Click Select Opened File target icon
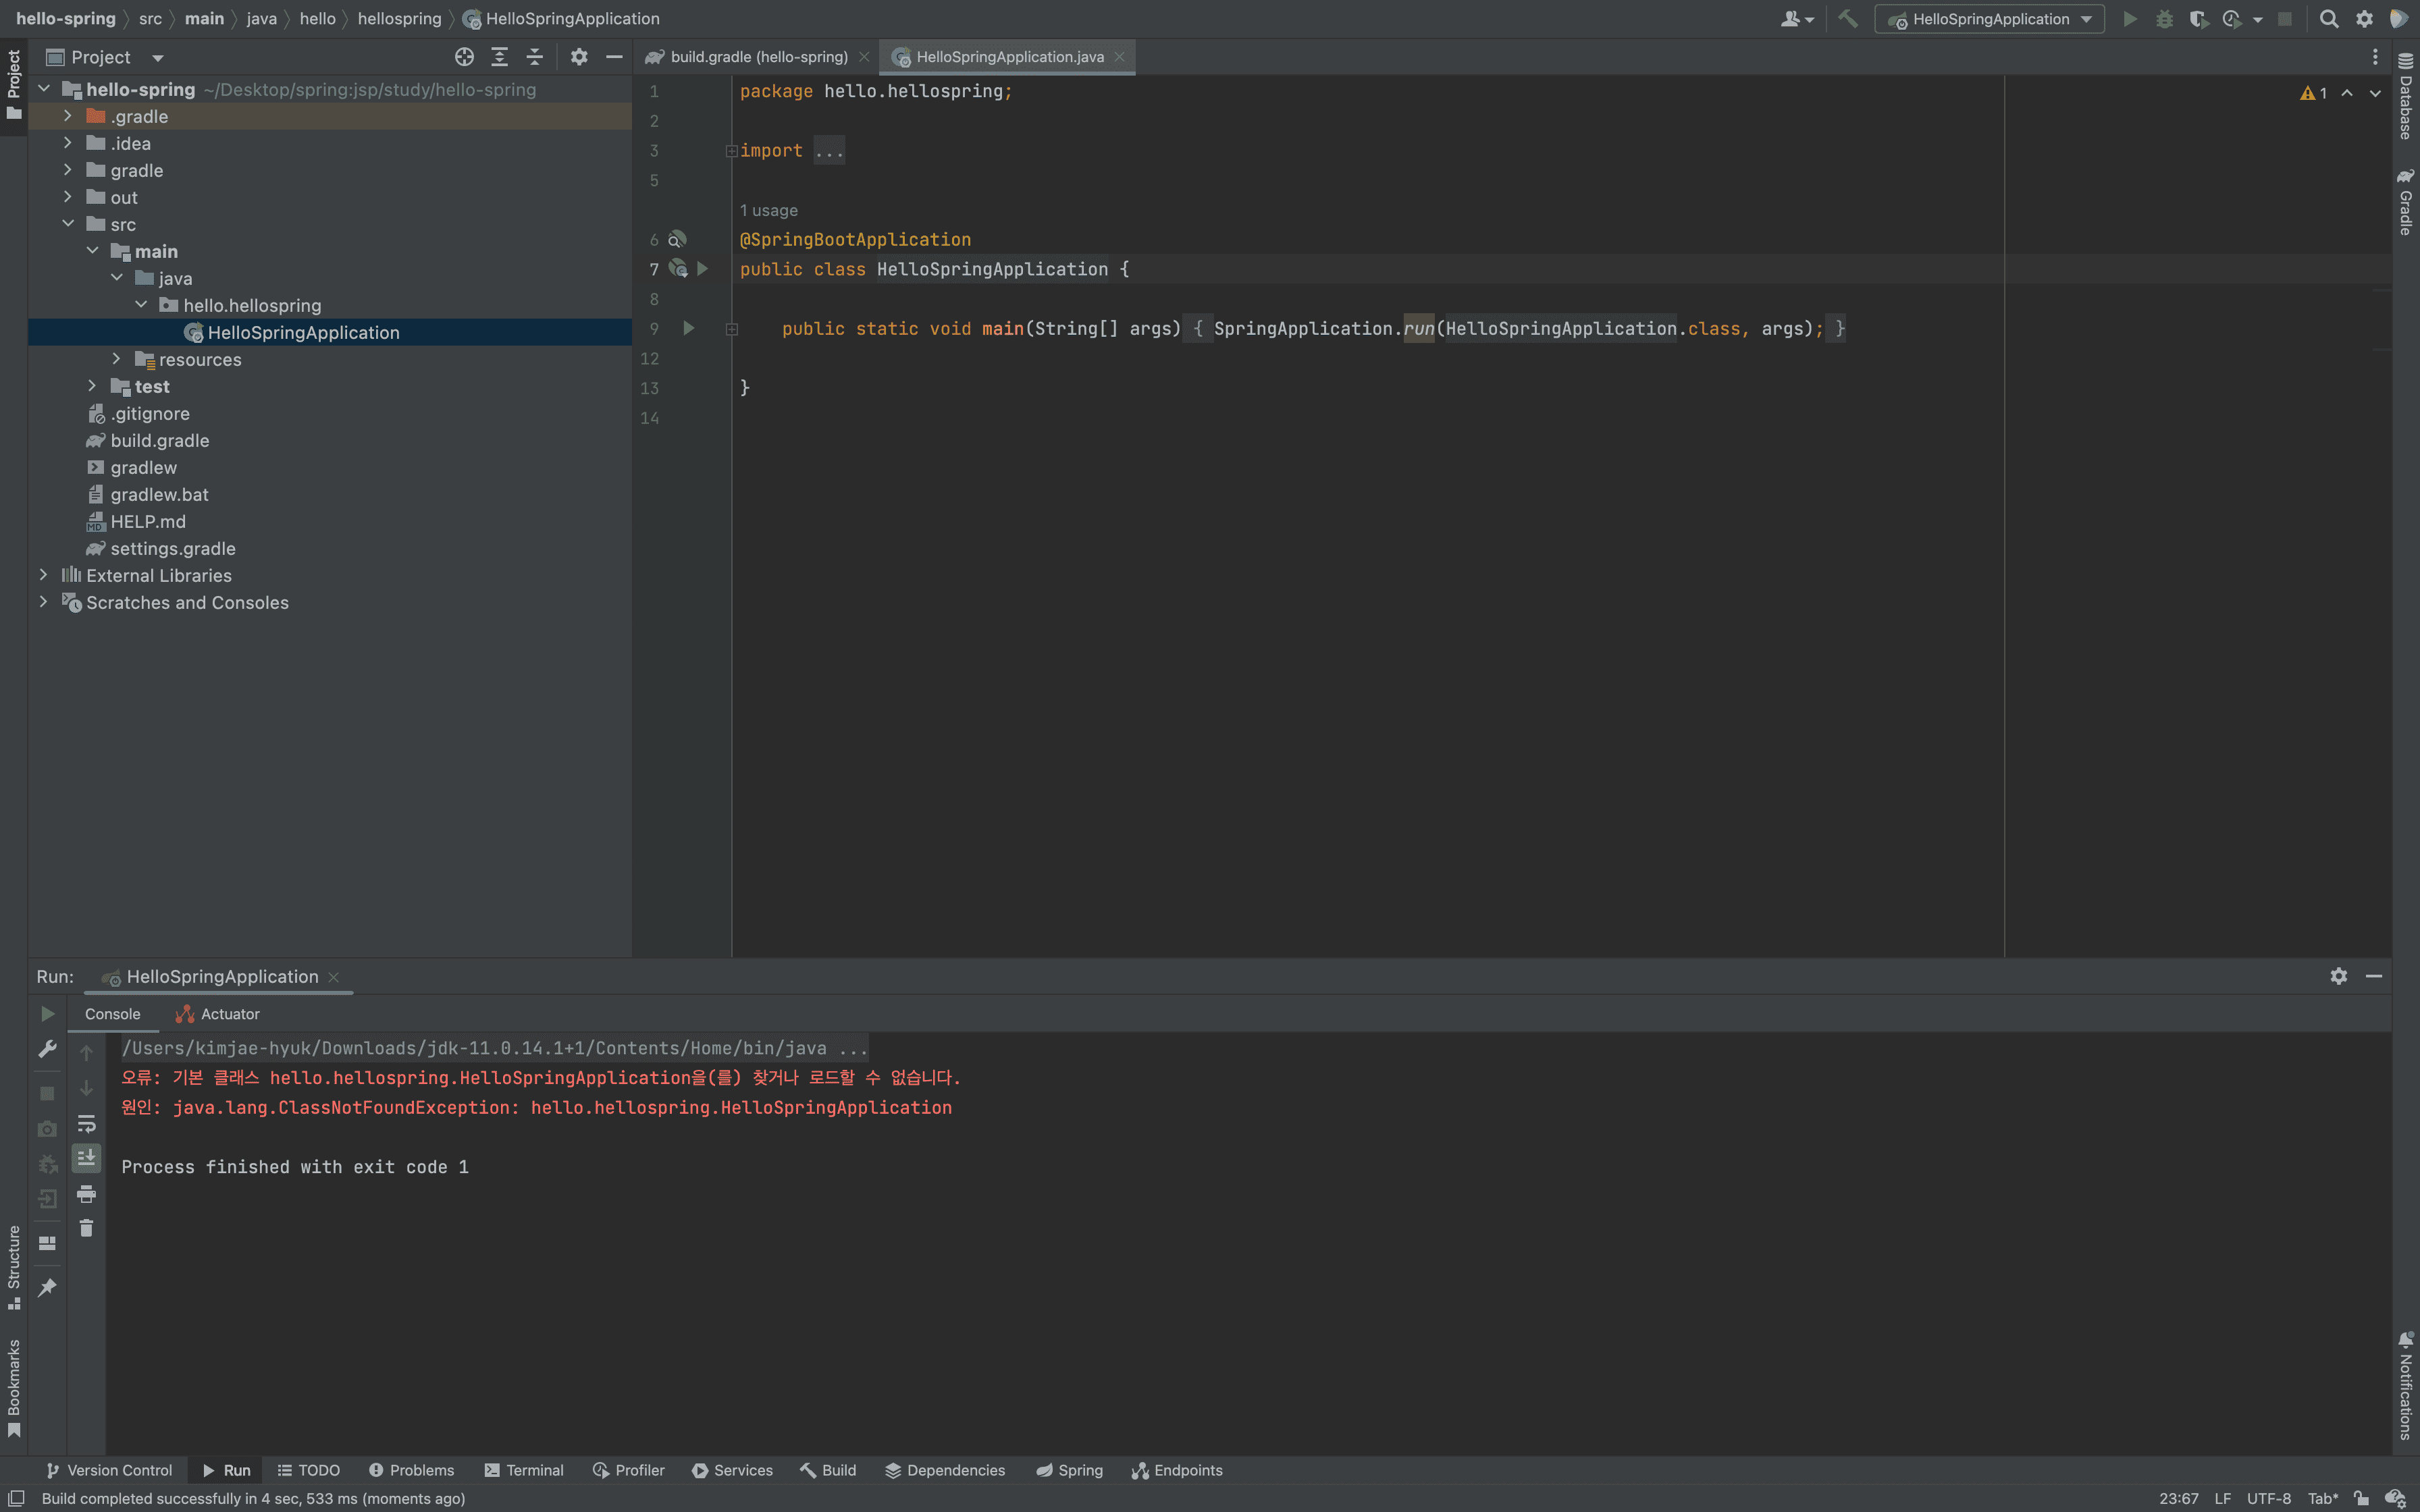The width and height of the screenshot is (2420, 1512). tap(464, 57)
